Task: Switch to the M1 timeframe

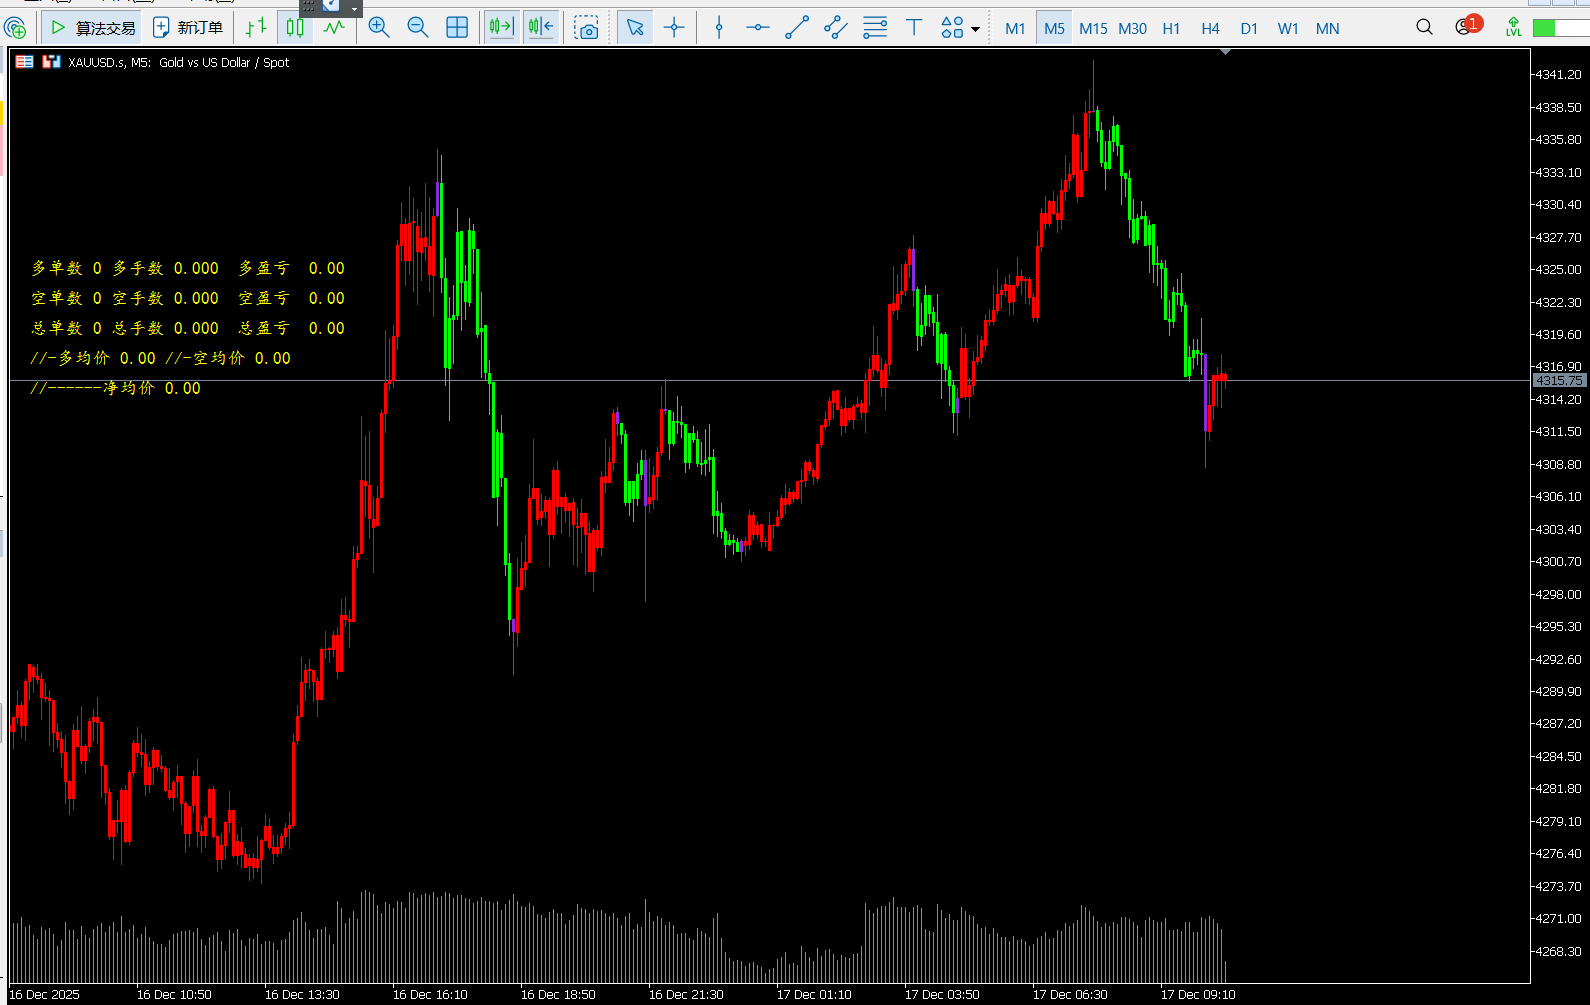Action: coord(1015,29)
